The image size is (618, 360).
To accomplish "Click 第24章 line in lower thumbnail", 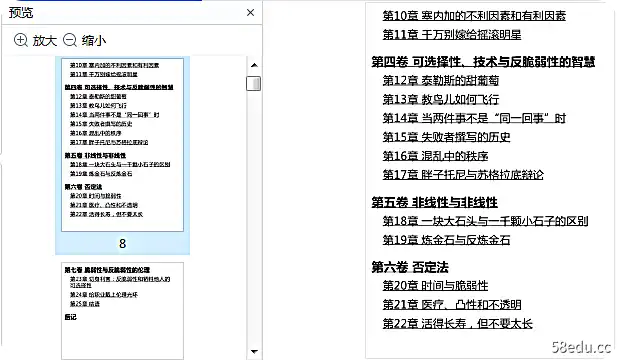I will click(x=104, y=295).
